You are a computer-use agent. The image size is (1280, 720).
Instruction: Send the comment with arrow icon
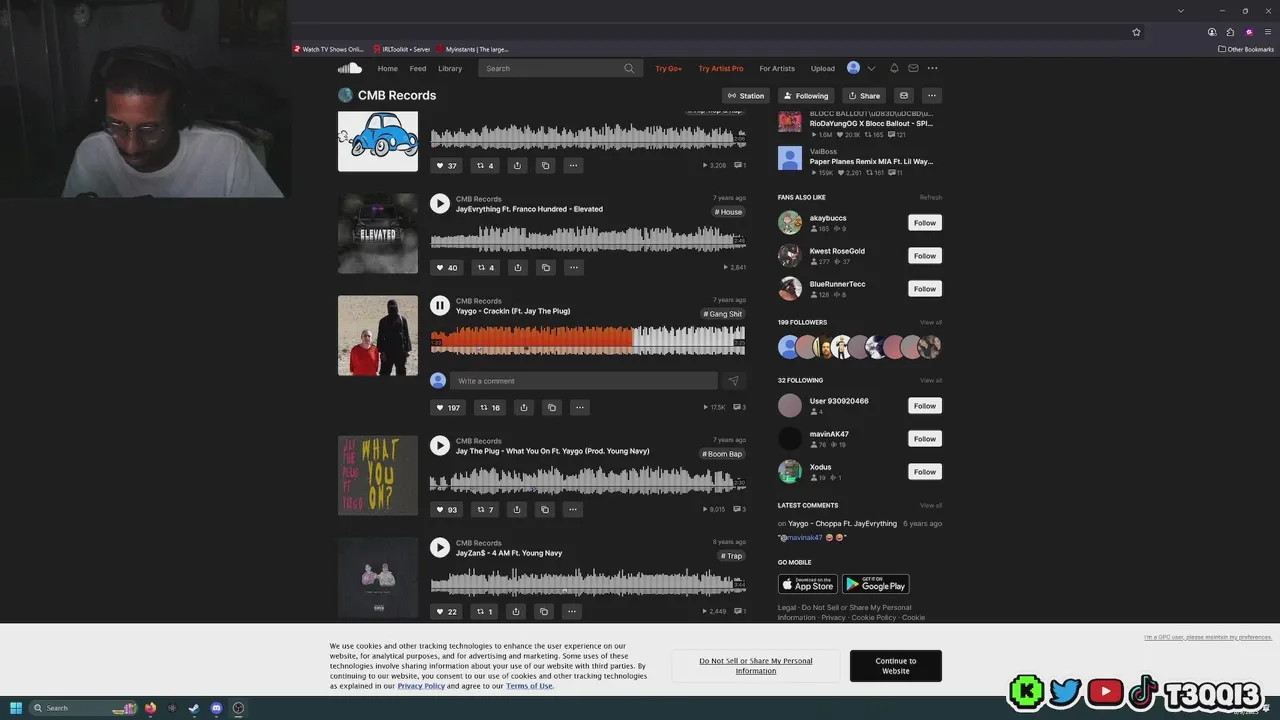(733, 381)
